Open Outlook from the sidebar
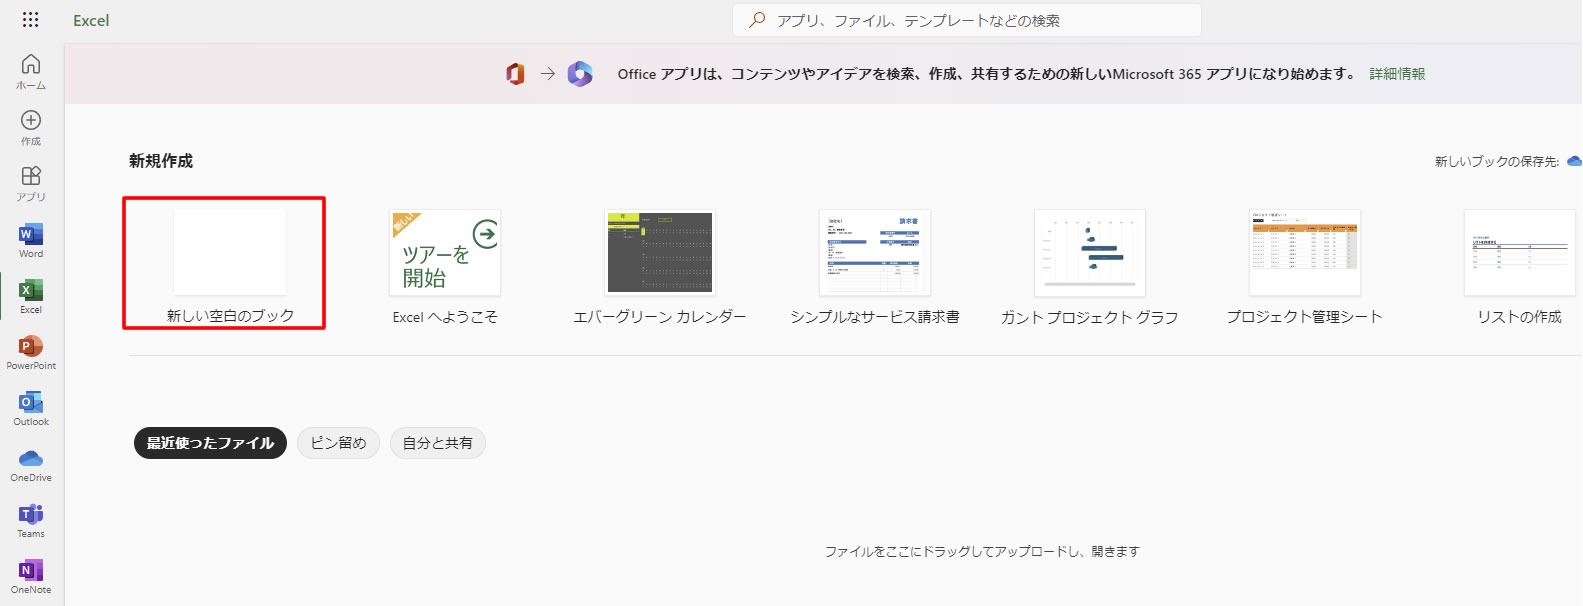The image size is (1583, 606). pos(31,408)
